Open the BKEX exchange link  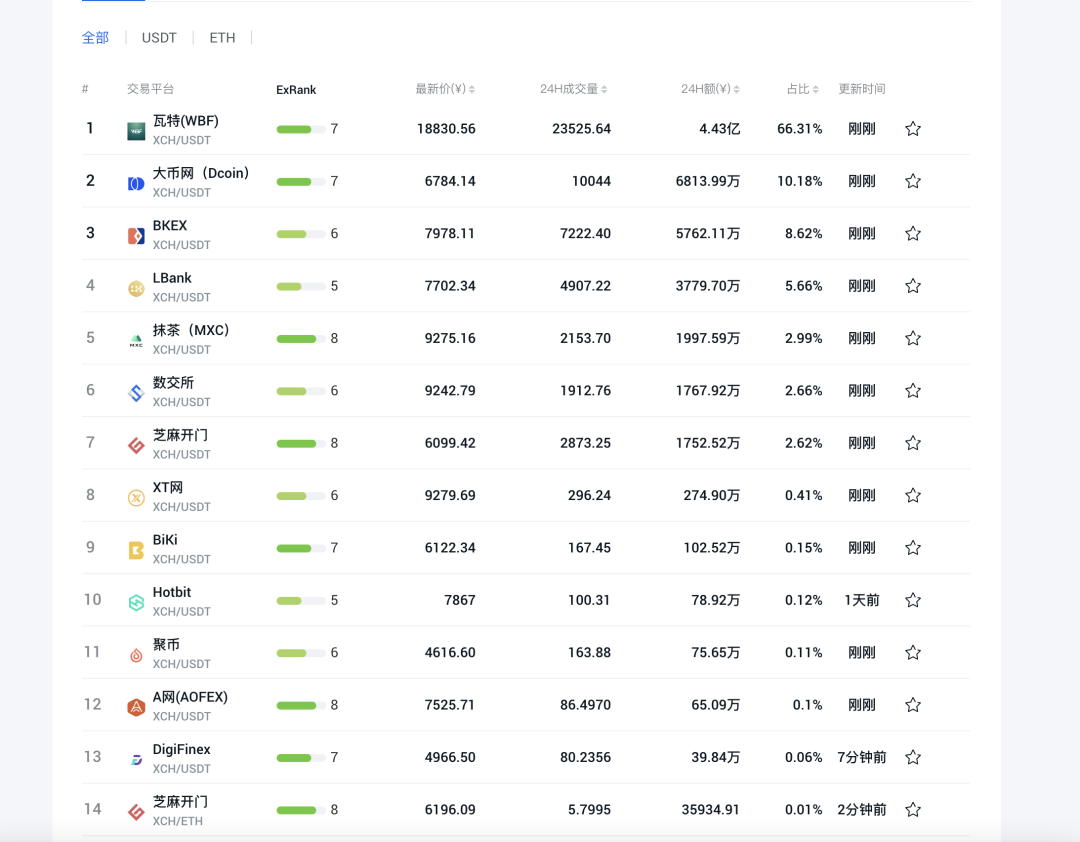tap(170, 226)
